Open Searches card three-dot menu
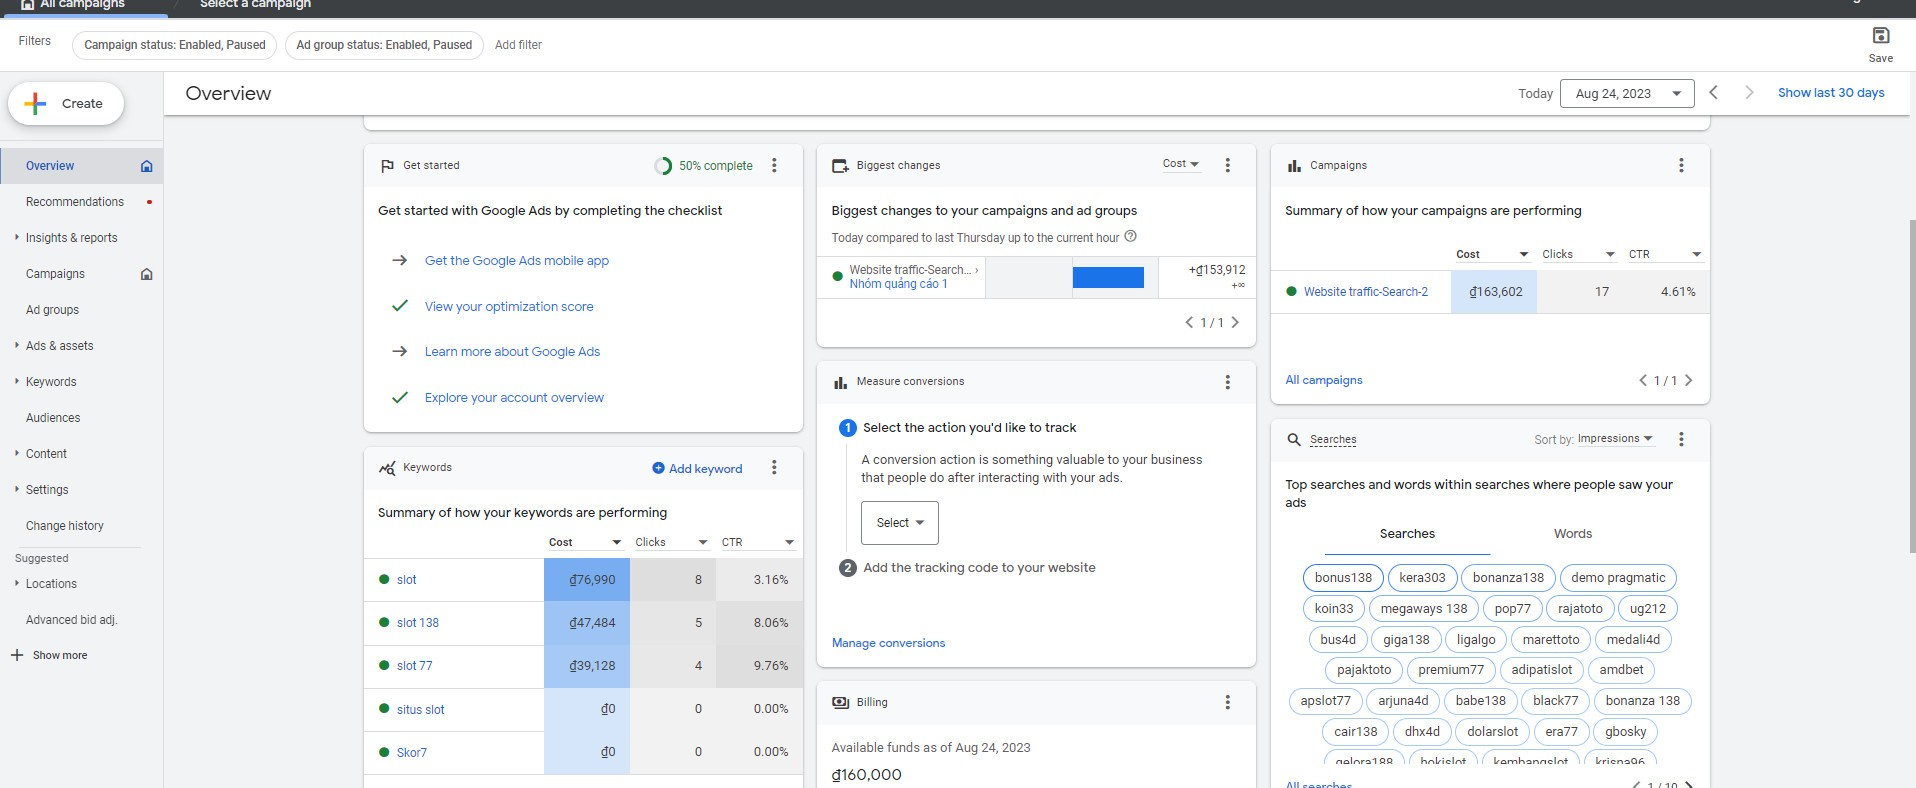Screen dimensions: 1916x788 [1681, 440]
